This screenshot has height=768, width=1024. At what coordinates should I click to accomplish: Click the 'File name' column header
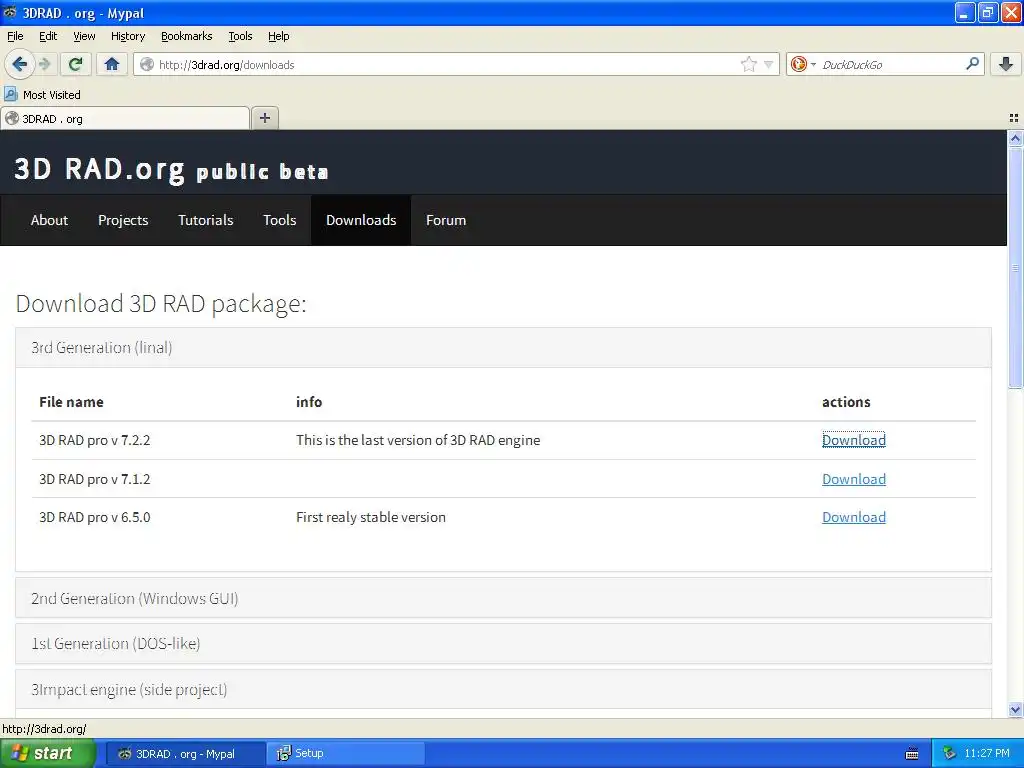tap(71, 402)
